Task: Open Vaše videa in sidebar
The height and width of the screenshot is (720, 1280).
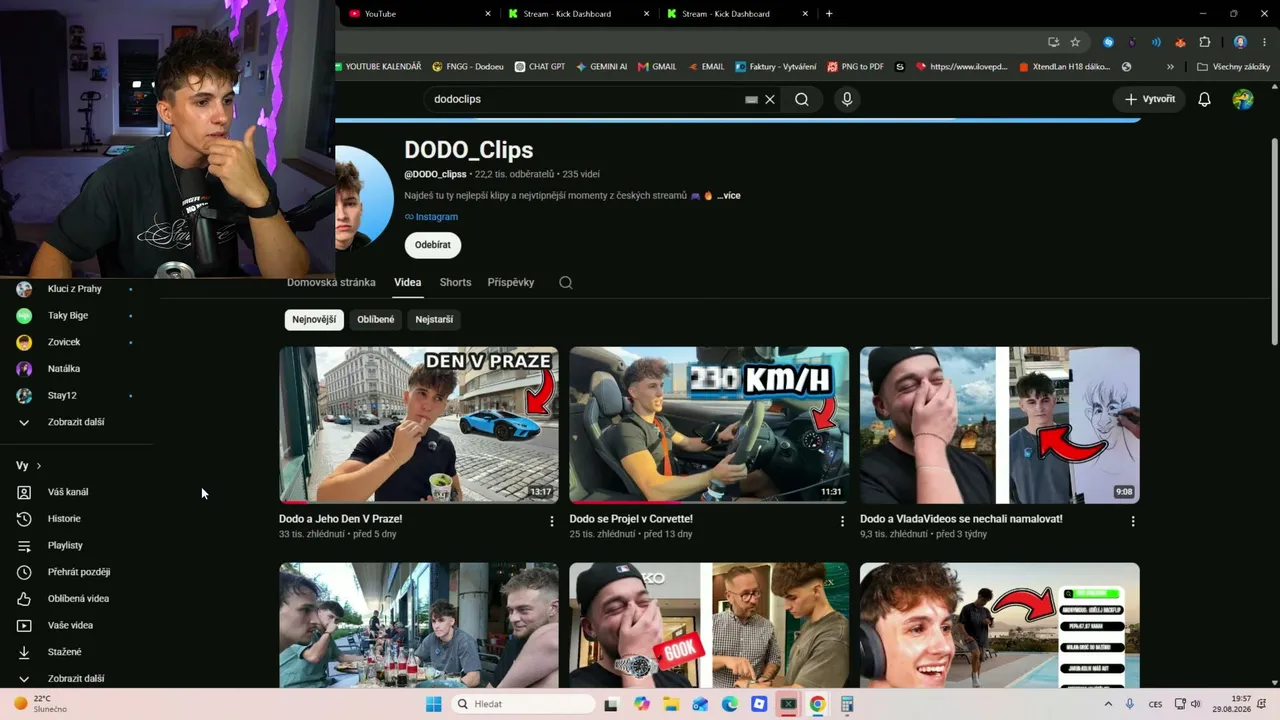Action: tap(70, 625)
